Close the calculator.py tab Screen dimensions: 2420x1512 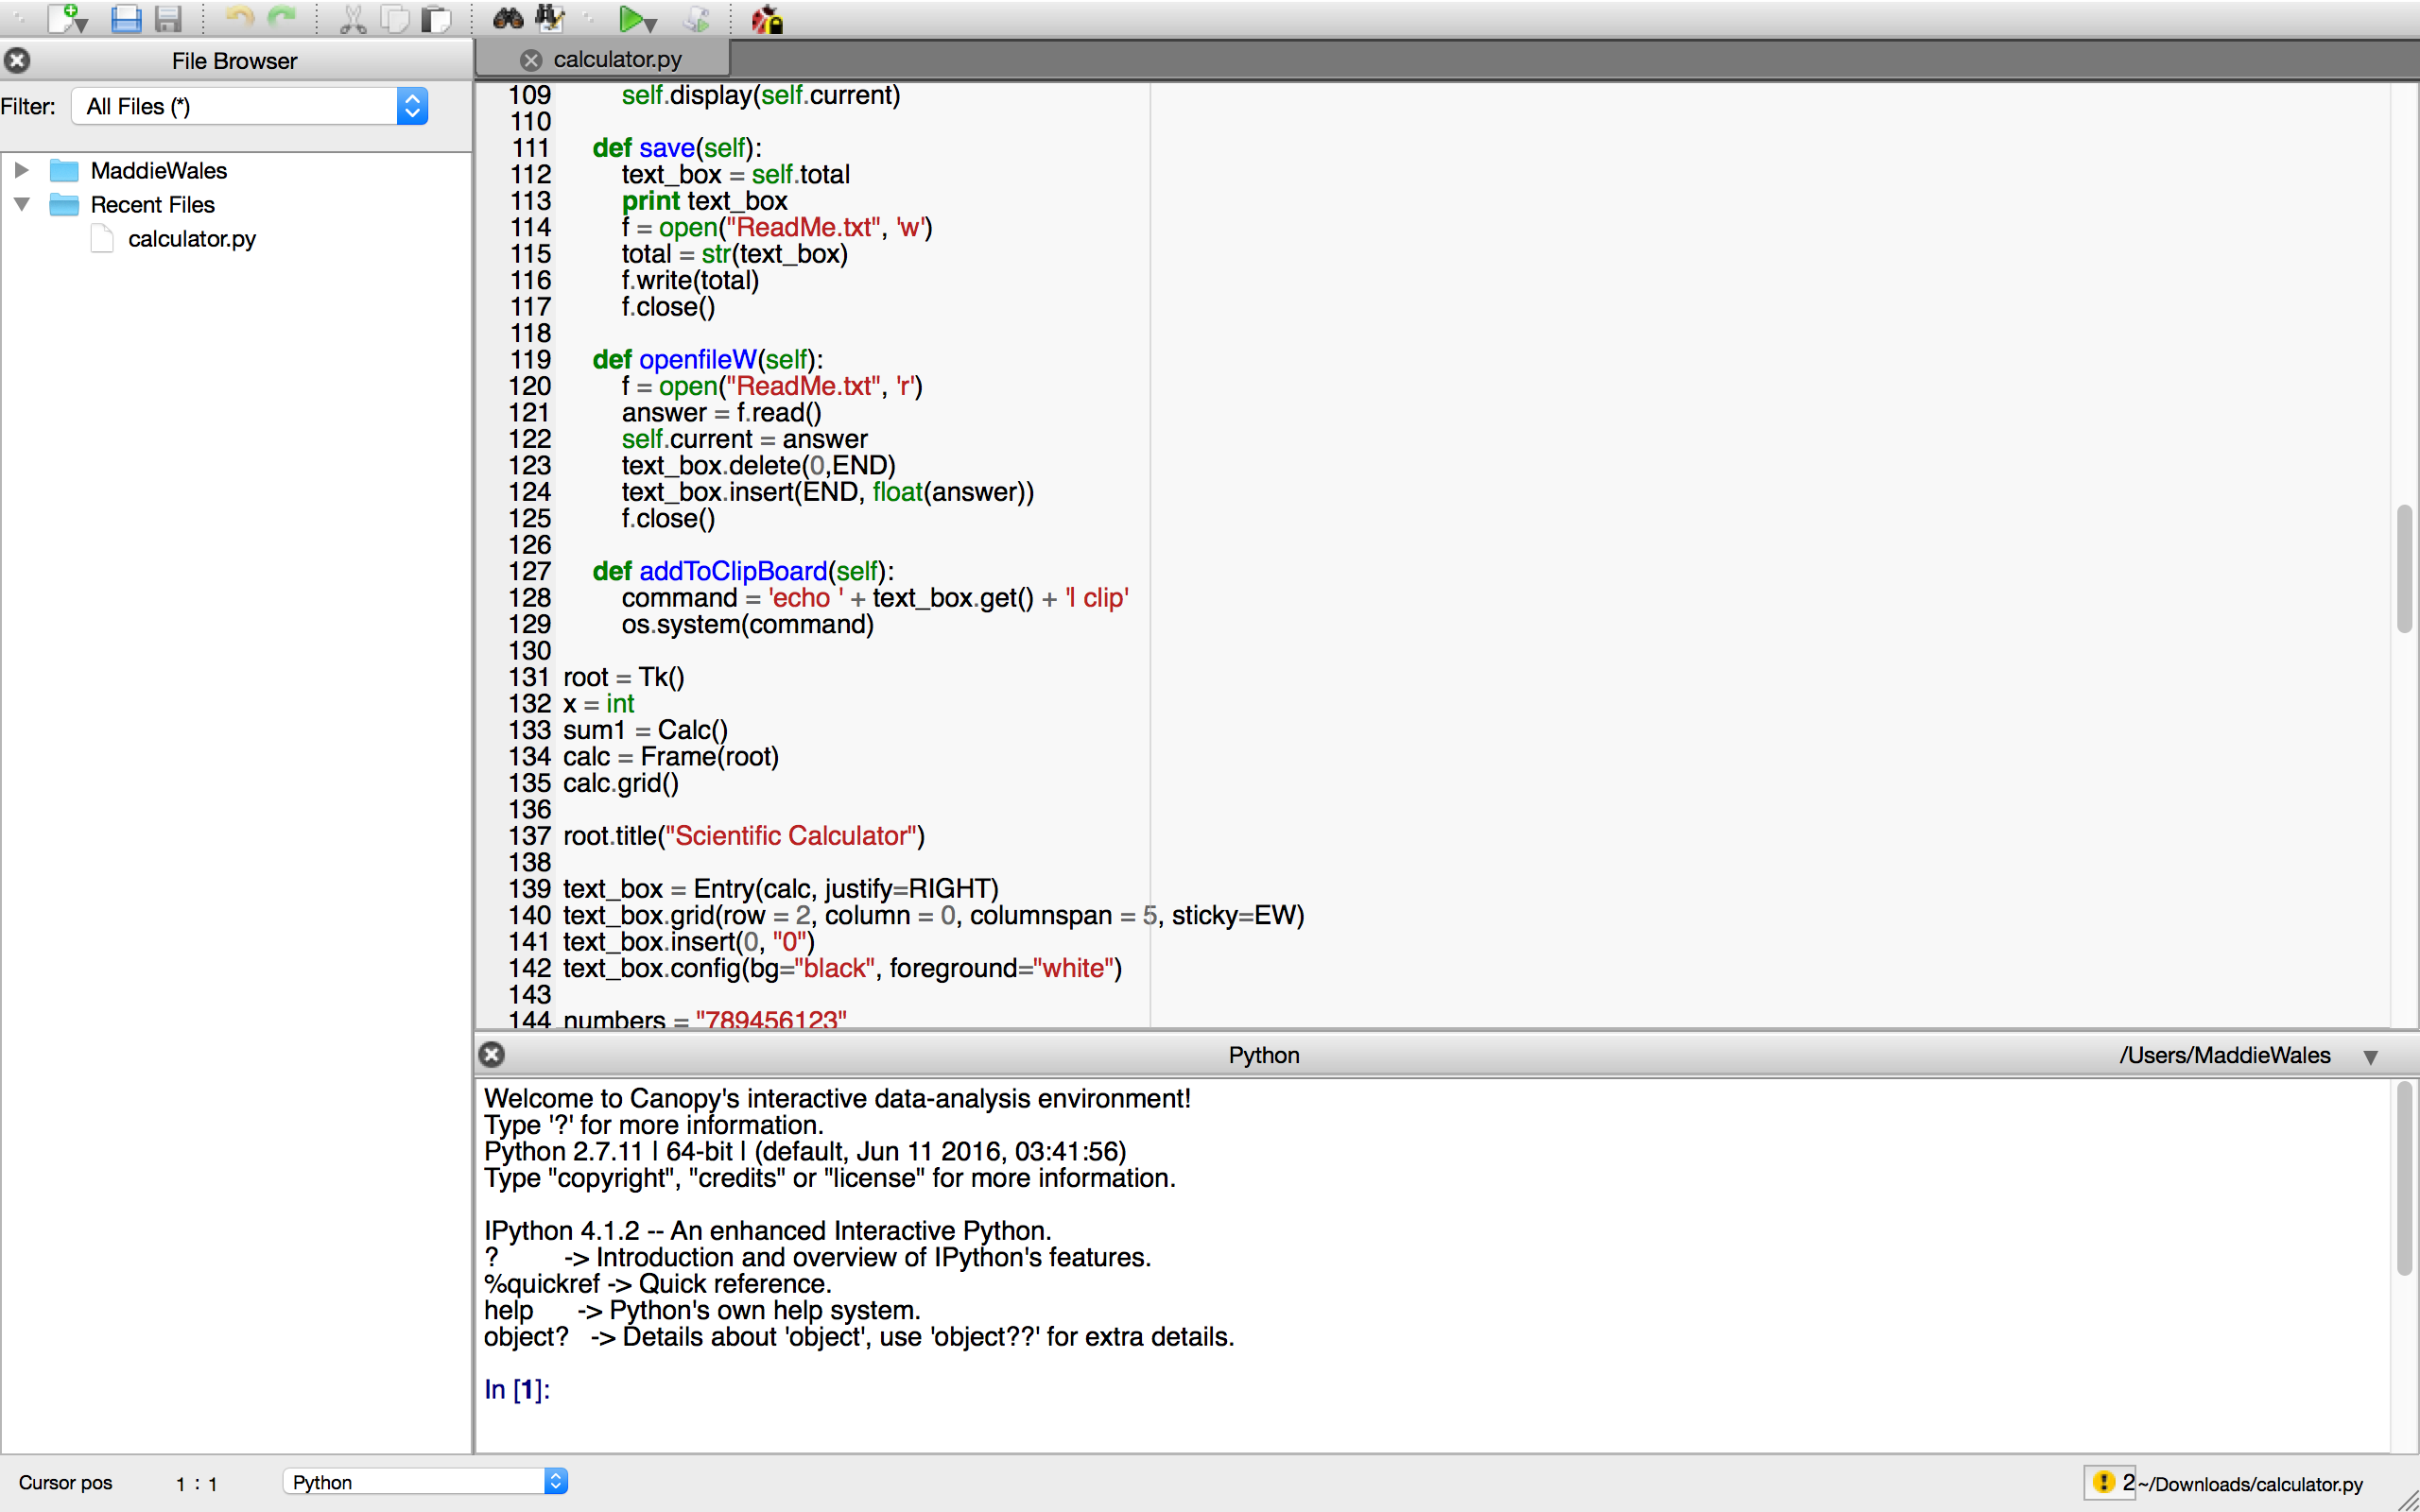coord(531,60)
